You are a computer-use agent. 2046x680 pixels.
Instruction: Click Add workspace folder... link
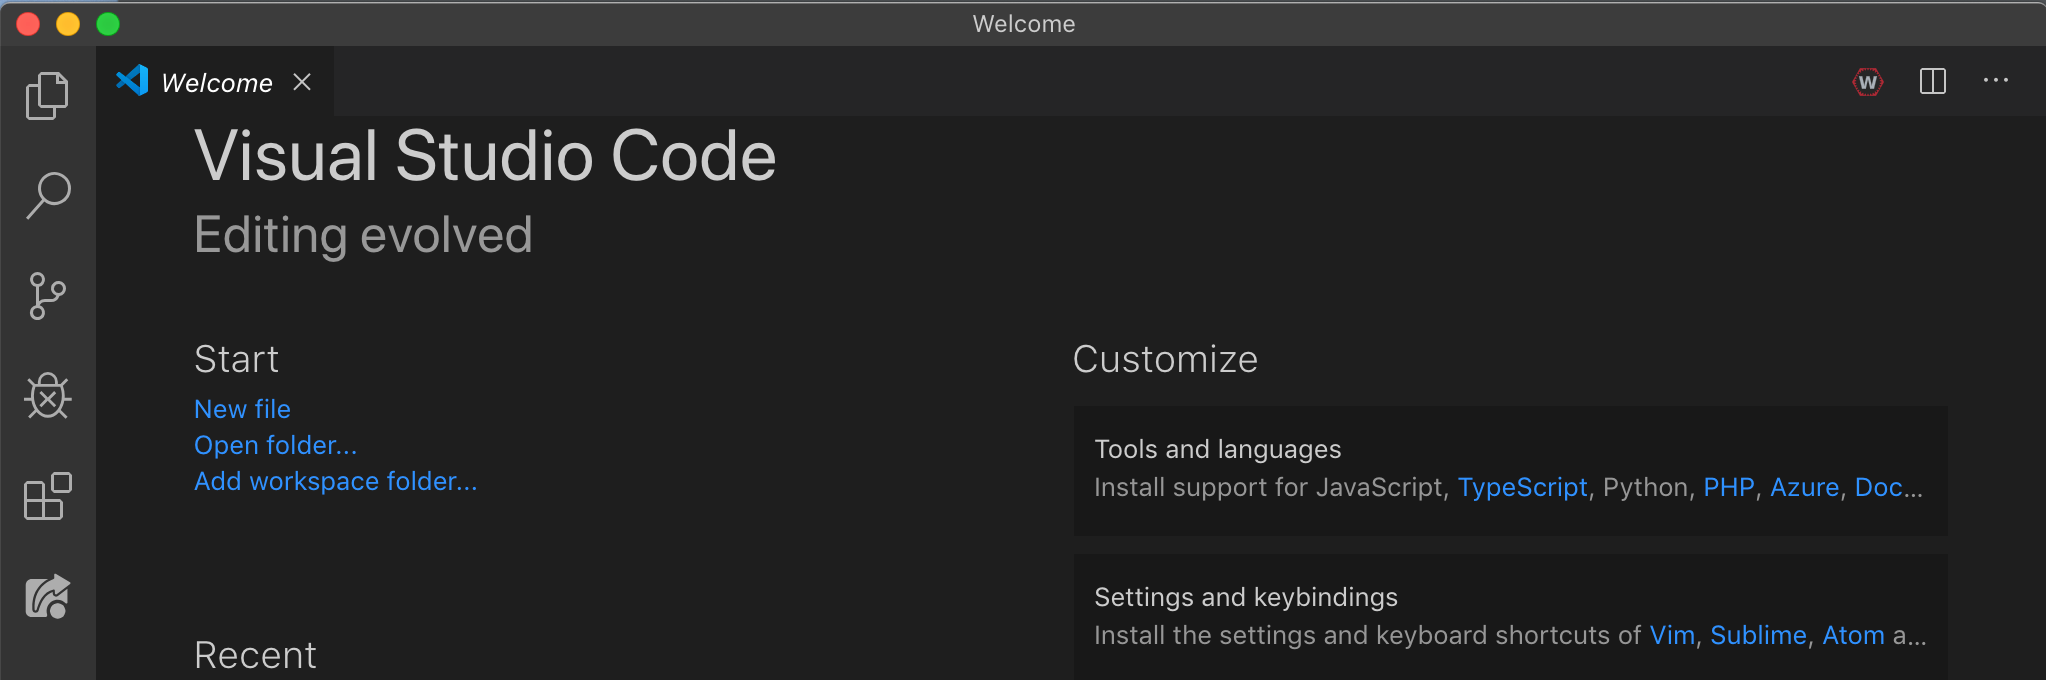[336, 481]
